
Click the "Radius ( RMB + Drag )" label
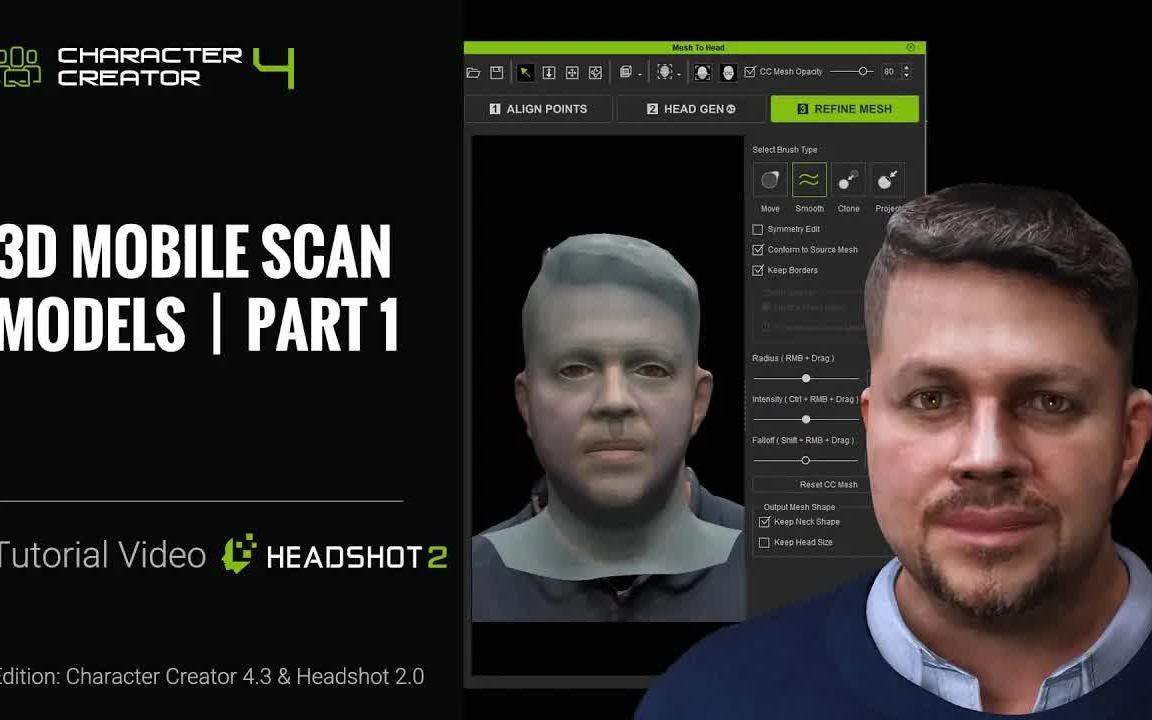[x=793, y=359]
